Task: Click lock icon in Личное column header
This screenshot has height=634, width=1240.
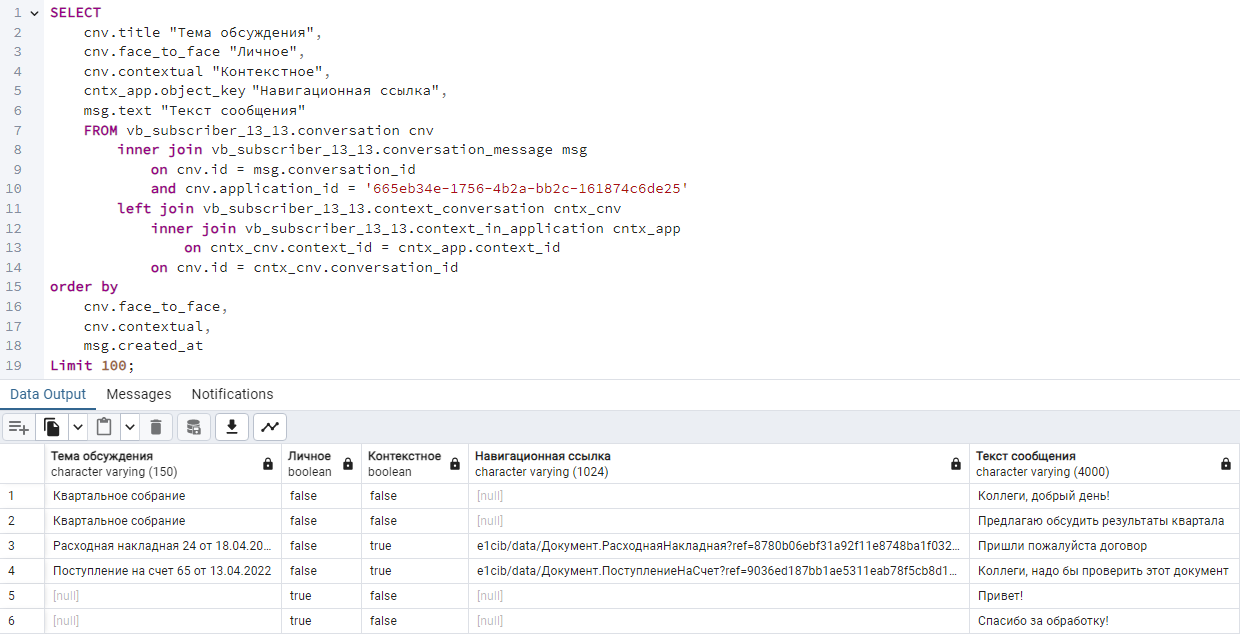Action: [x=348, y=464]
